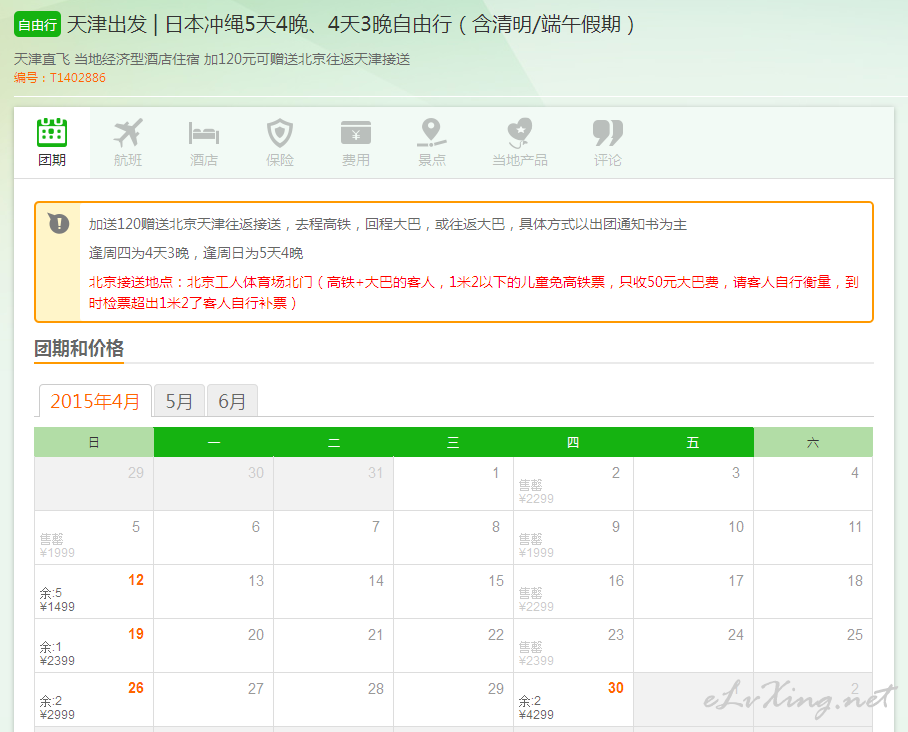
Task: Click the 四 weekday column header
Action: [573, 442]
